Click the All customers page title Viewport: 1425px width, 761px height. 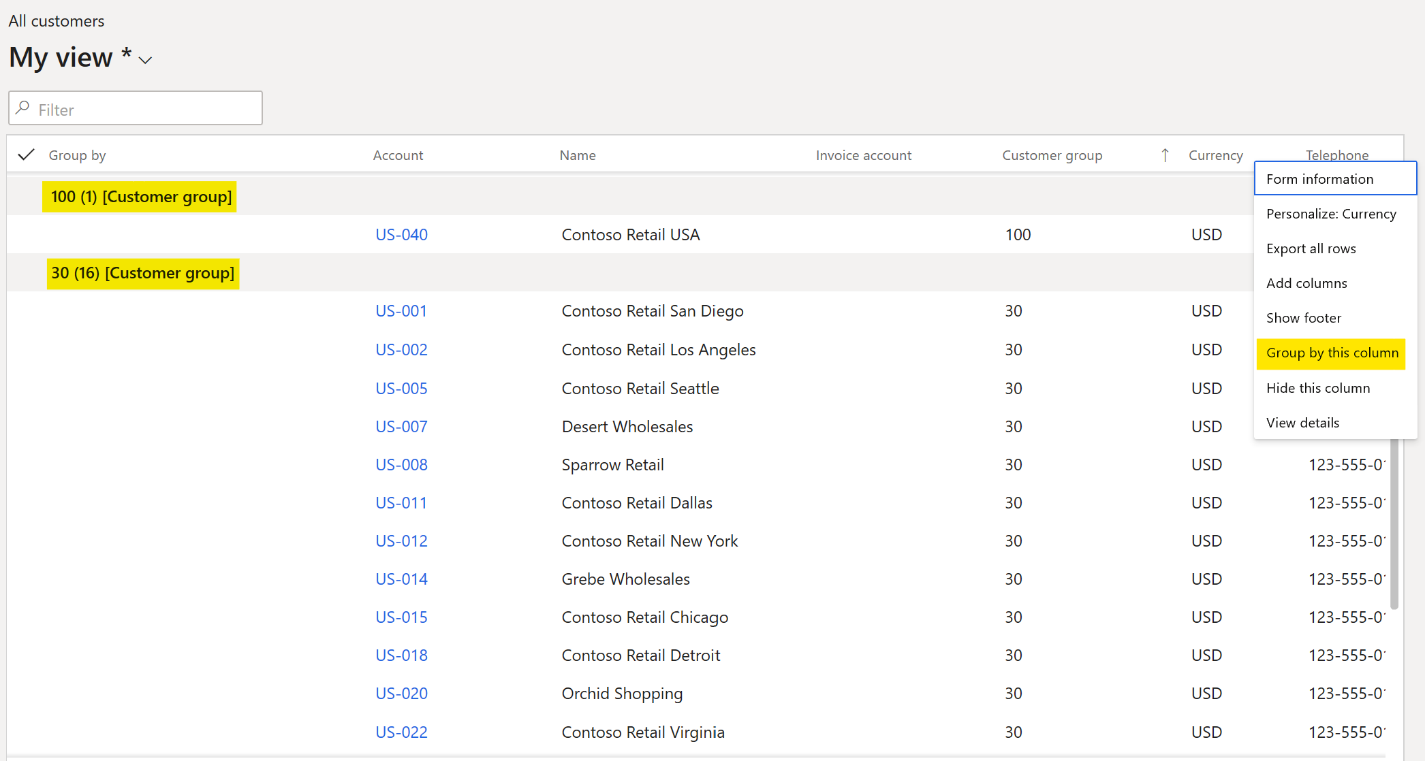(x=56, y=21)
